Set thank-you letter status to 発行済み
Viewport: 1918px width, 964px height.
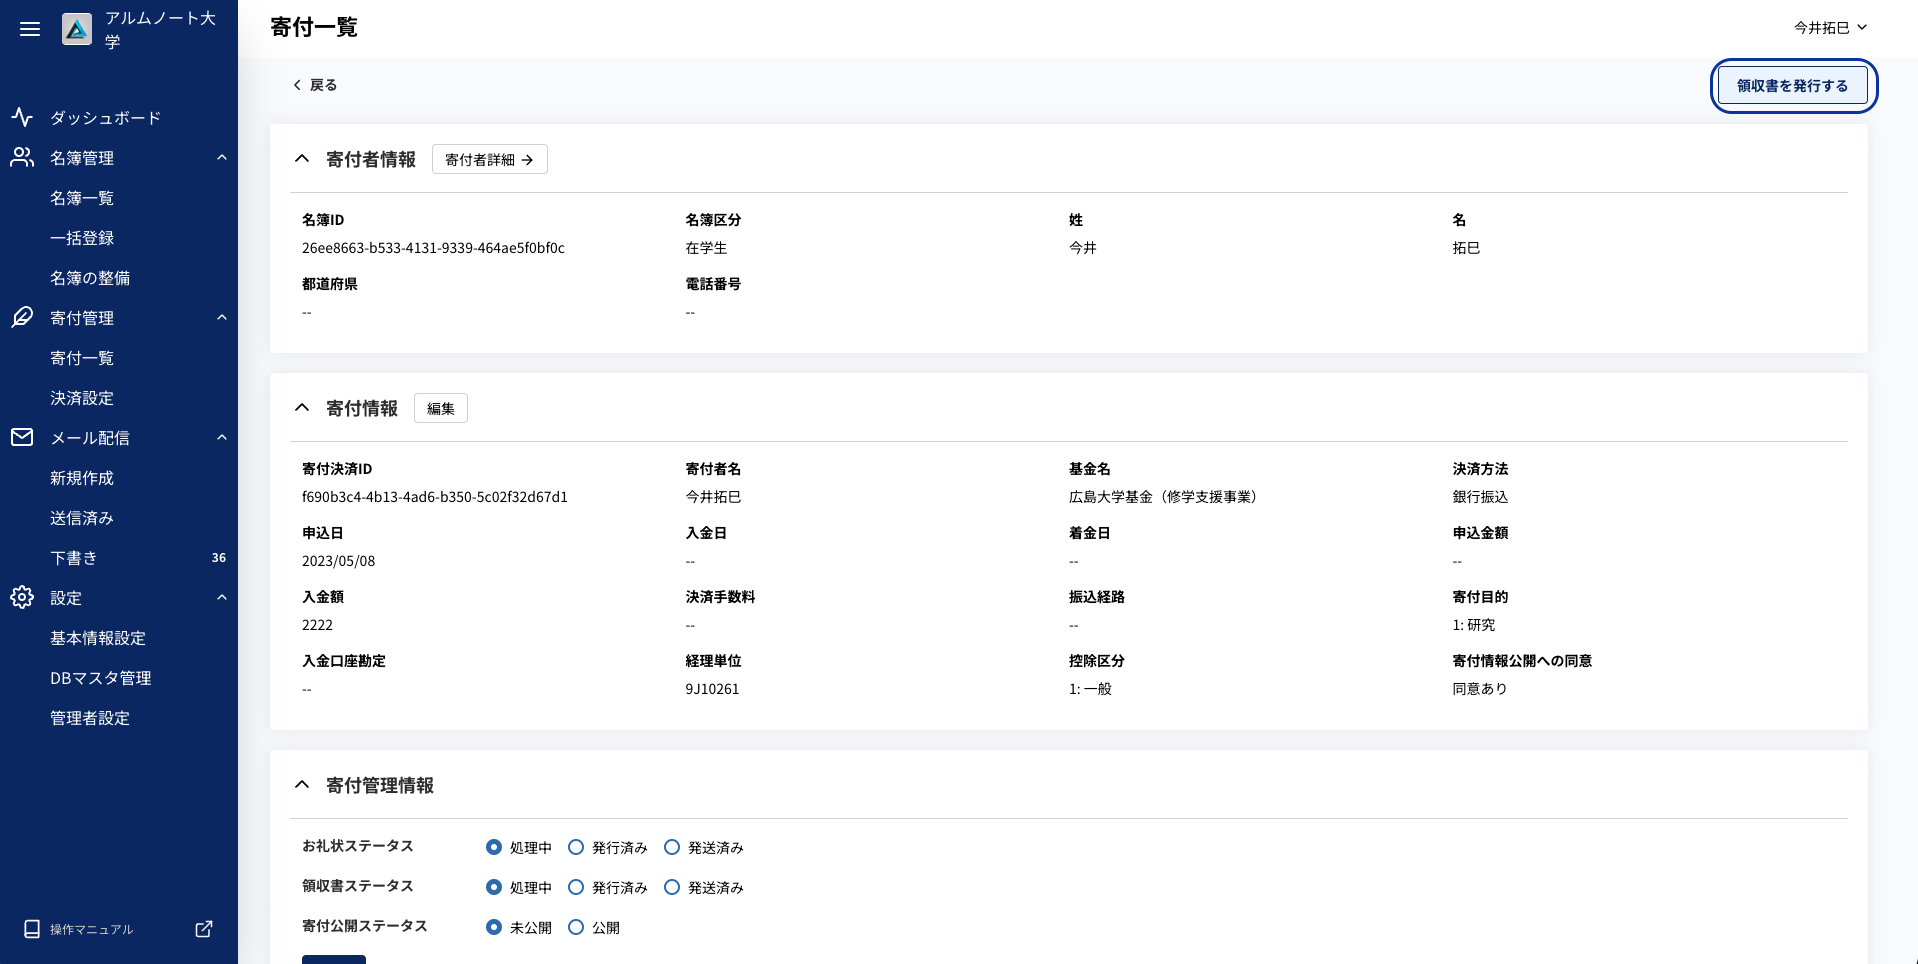[x=576, y=847]
